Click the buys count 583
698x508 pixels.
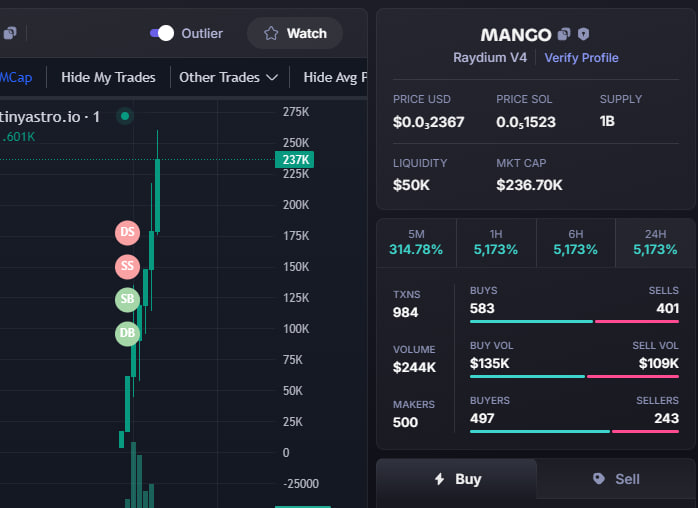(482, 309)
